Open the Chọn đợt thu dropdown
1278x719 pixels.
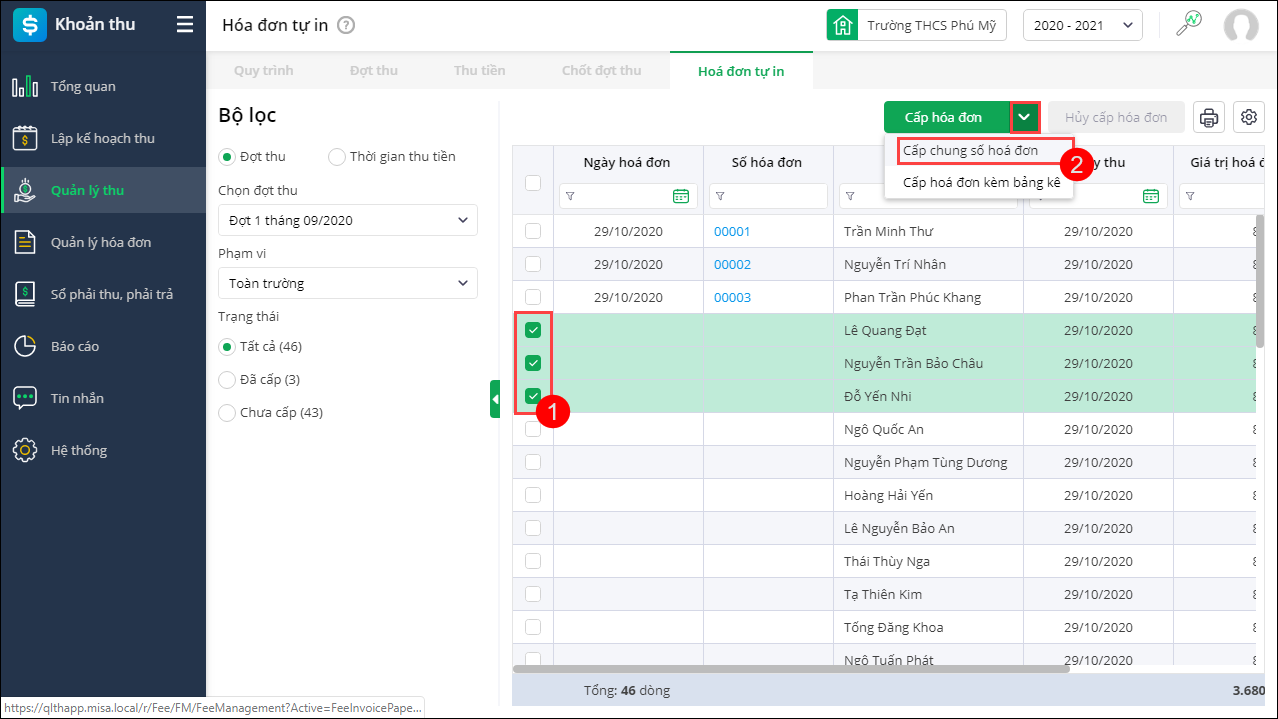(x=348, y=220)
